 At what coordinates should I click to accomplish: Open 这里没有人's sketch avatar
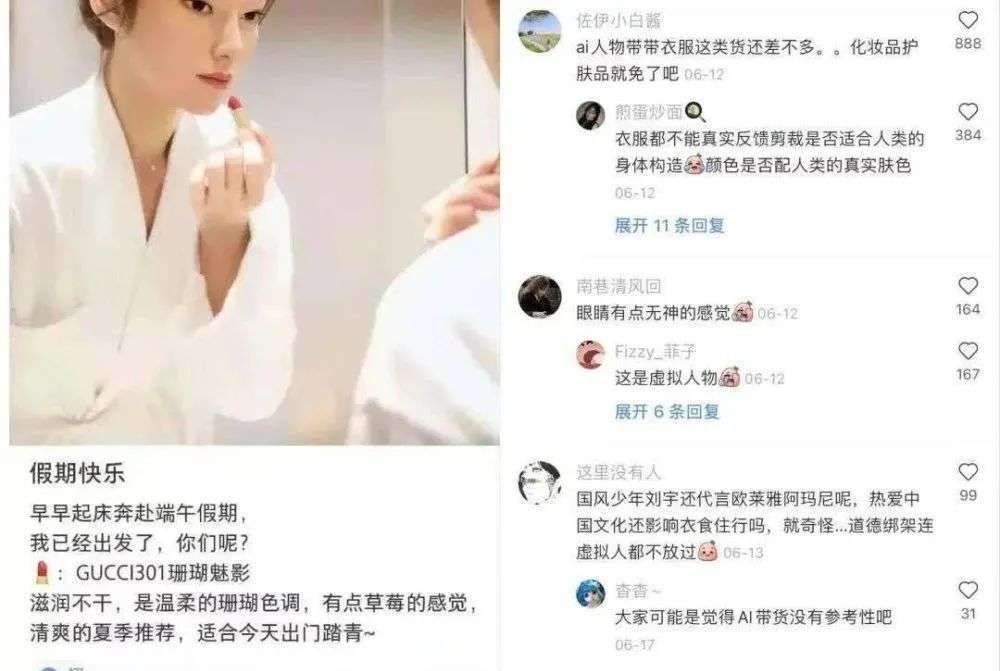[x=540, y=482]
